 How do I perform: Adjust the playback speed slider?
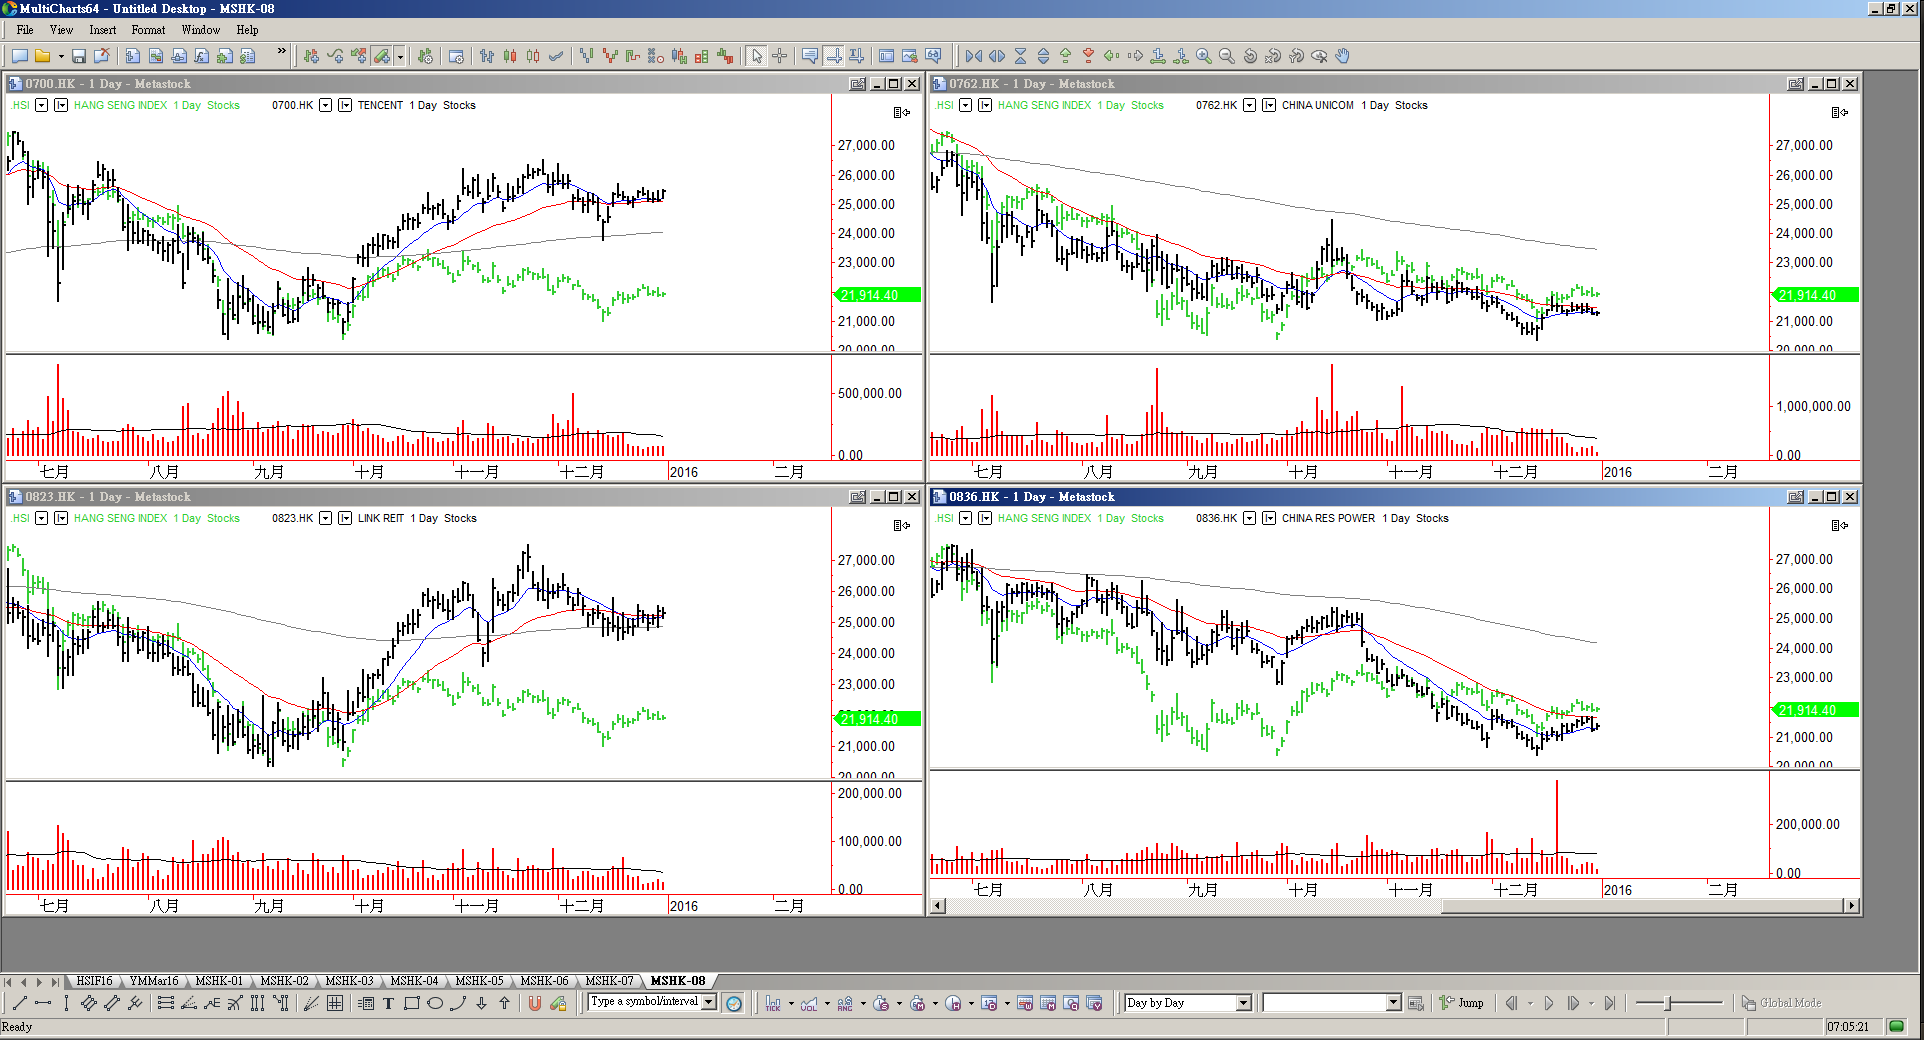[1668, 1003]
